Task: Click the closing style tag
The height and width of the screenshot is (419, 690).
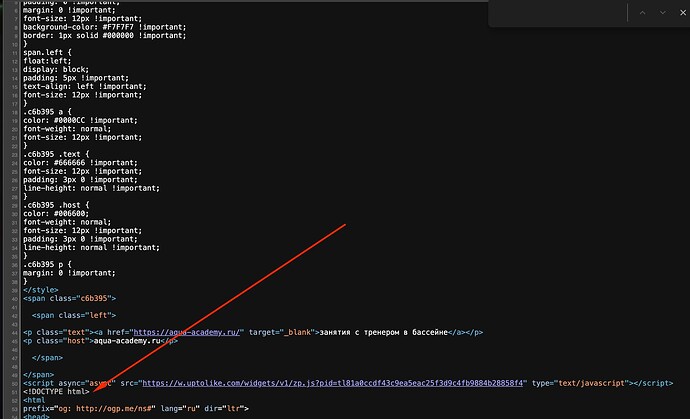Action: (40, 290)
